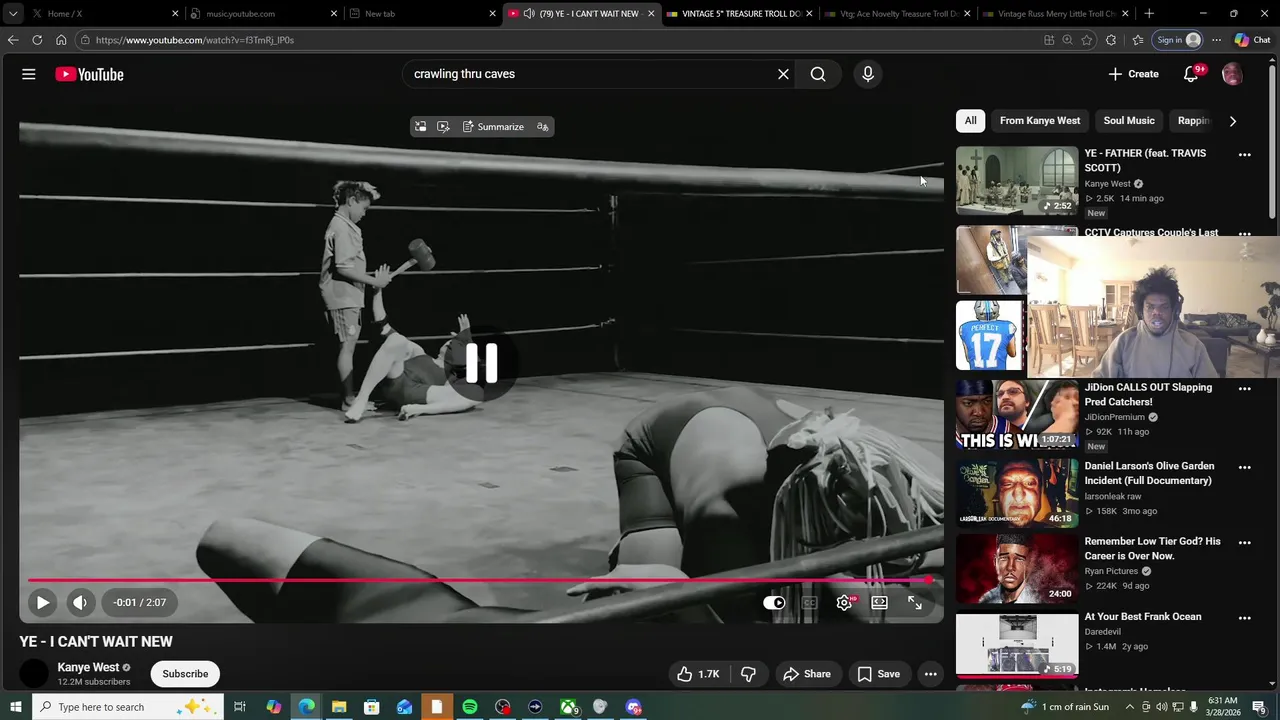Open options for YE - FATHER video
This screenshot has height=720, width=1280.
point(1245,154)
